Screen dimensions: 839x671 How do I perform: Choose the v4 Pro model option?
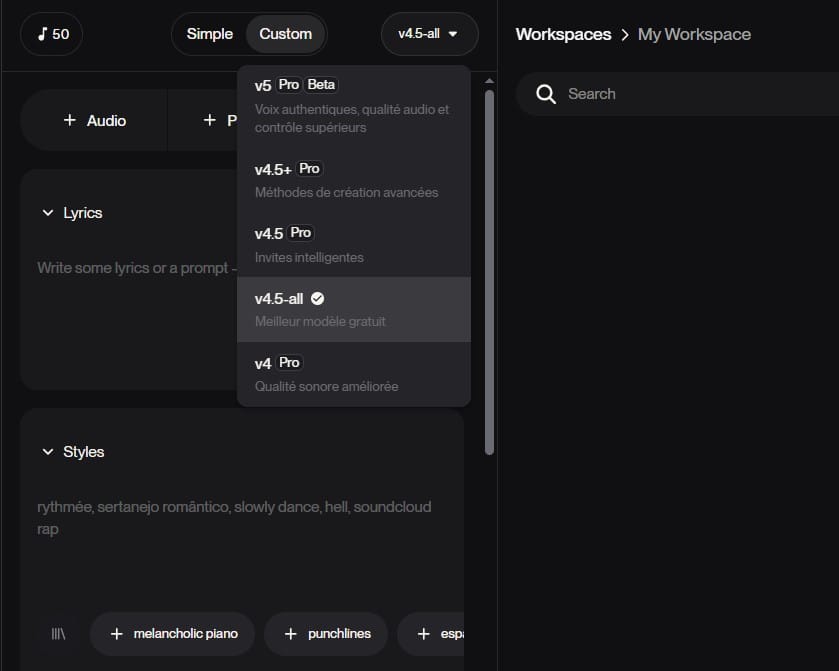tap(353, 374)
